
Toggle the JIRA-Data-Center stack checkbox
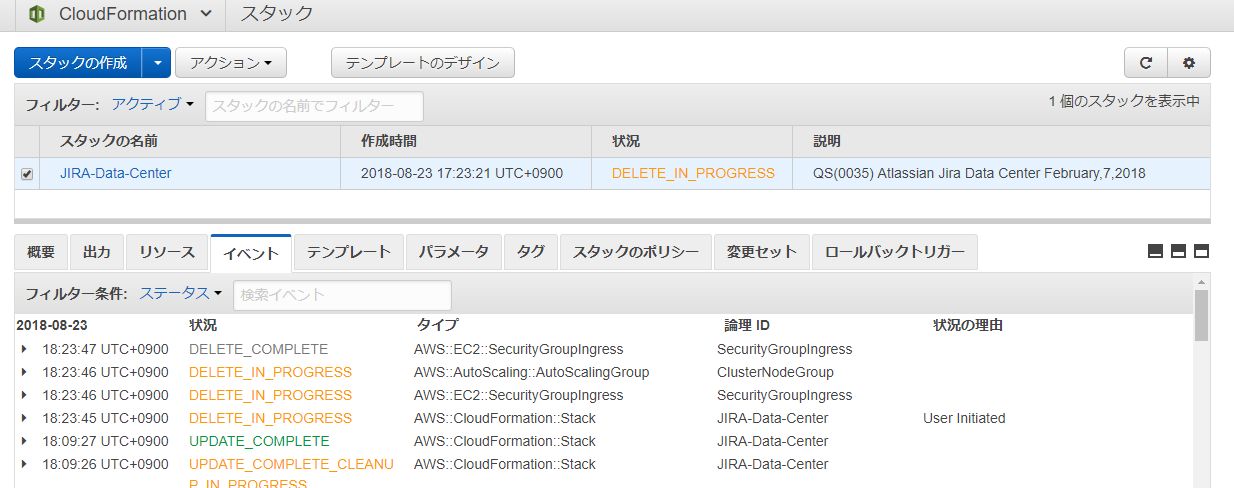(27, 174)
